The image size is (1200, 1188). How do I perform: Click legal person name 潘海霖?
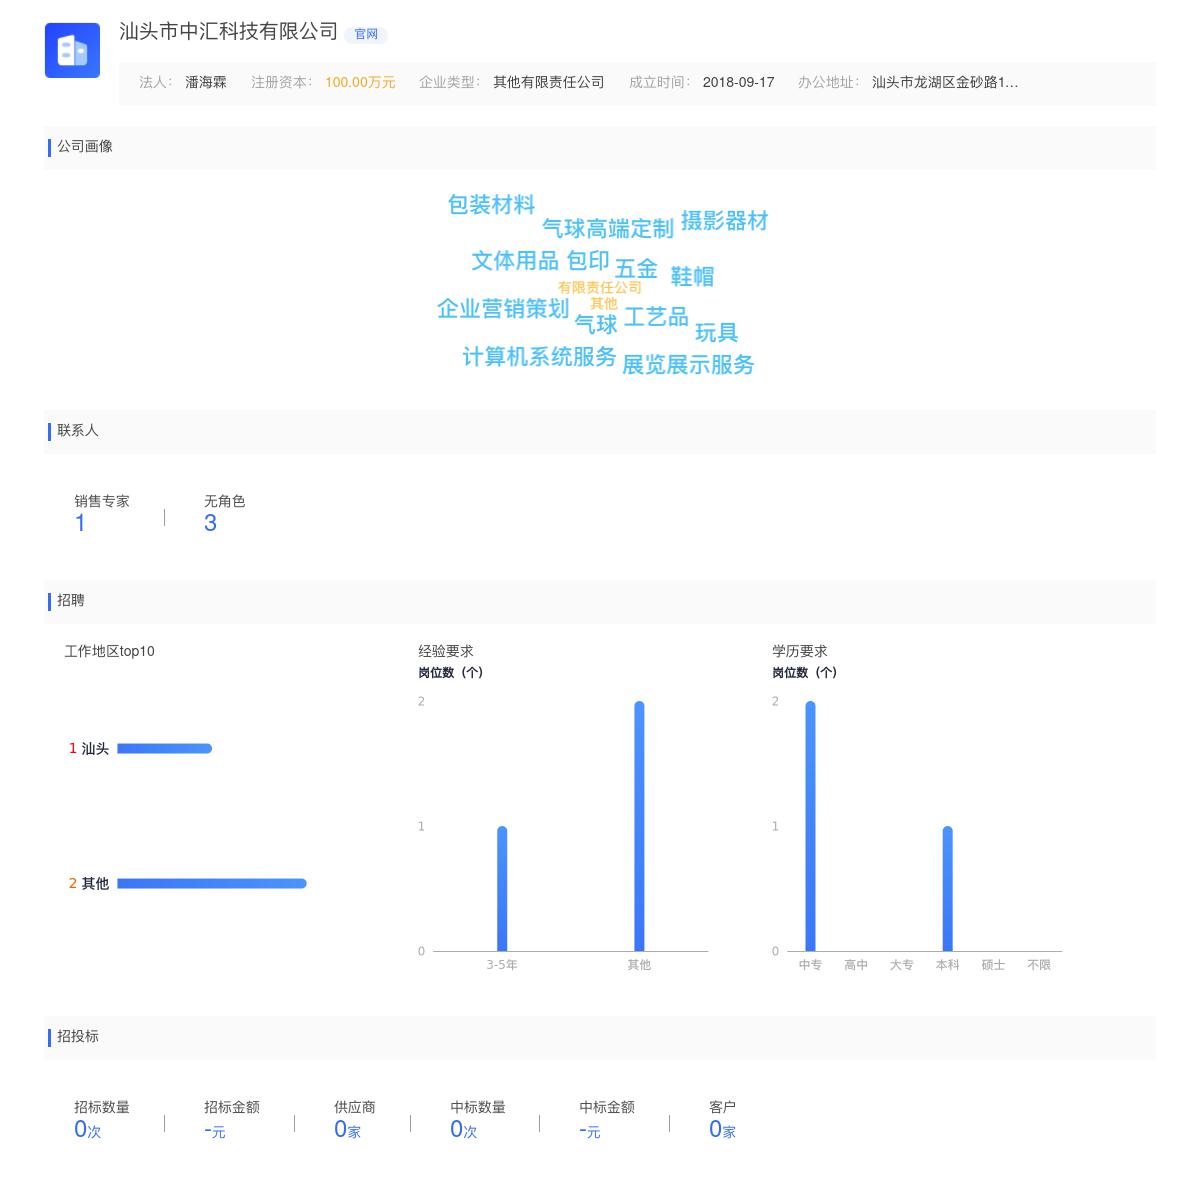[x=205, y=83]
